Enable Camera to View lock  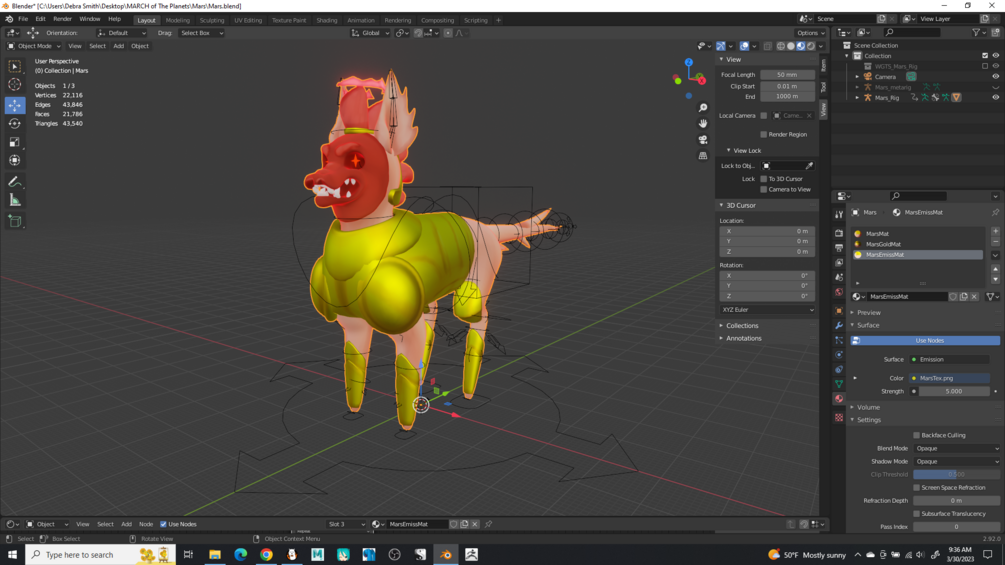coord(763,190)
